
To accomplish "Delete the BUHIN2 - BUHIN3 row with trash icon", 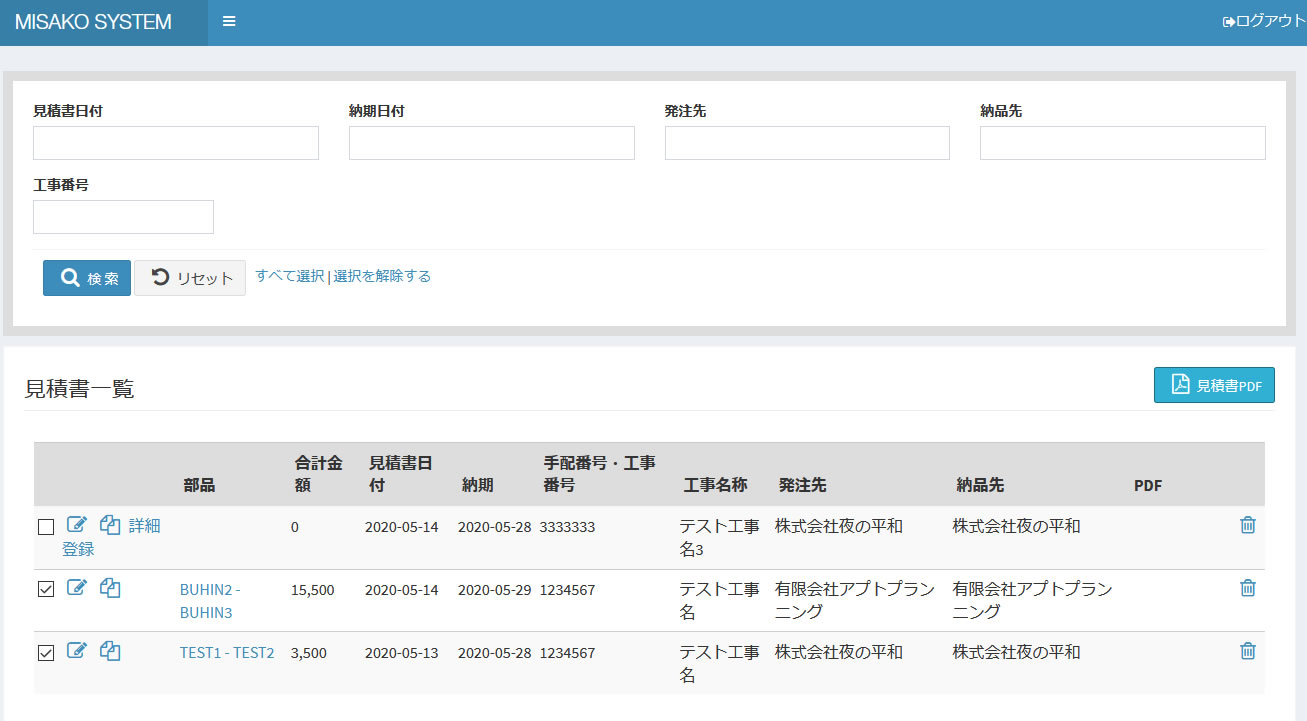I will (1247, 588).
